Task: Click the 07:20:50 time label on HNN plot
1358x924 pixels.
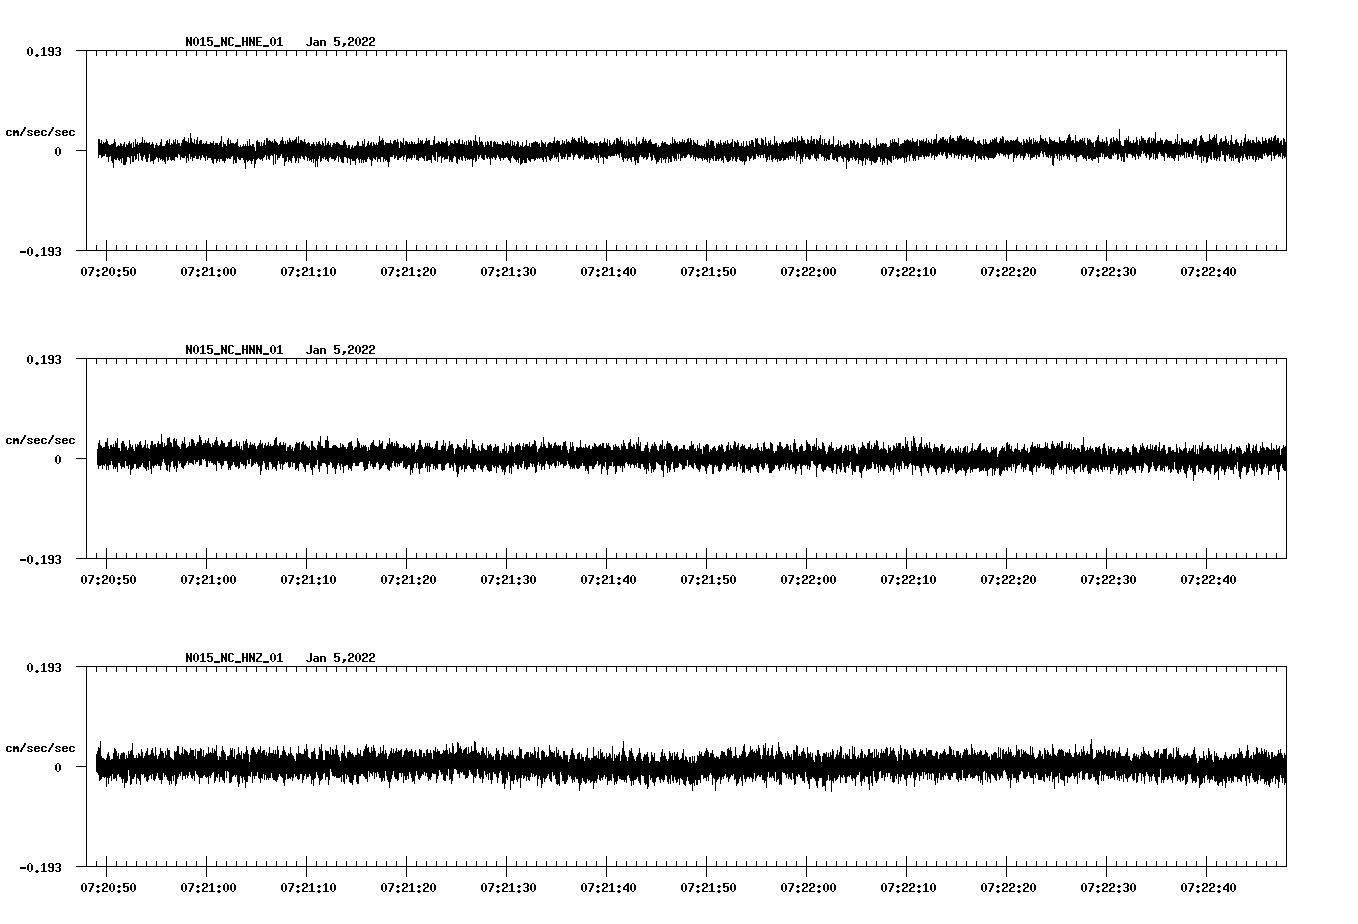Action: (108, 580)
